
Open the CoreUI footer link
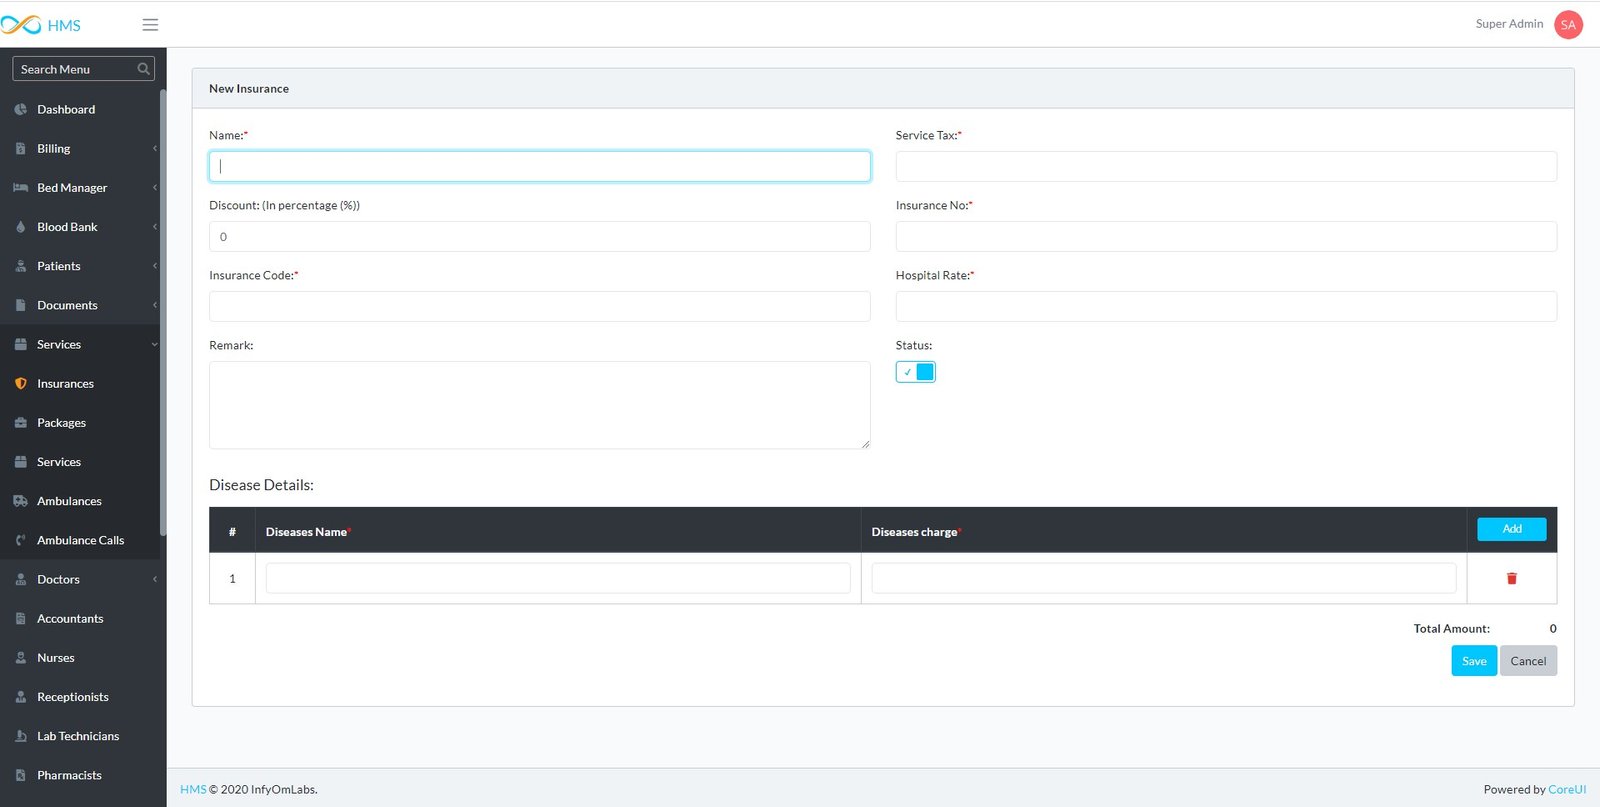[1566, 789]
